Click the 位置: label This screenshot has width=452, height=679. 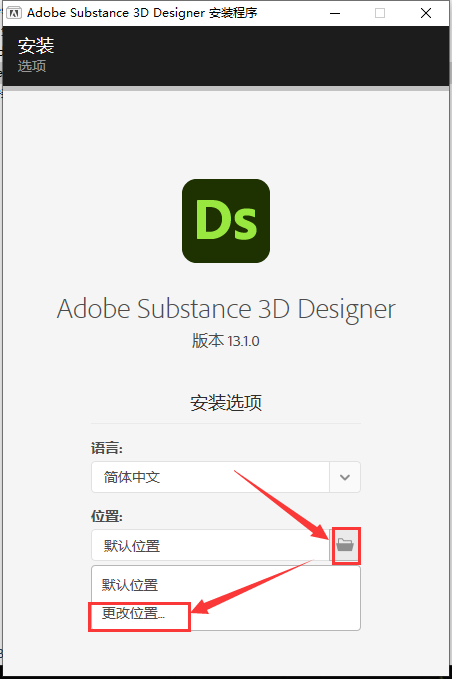(107, 516)
